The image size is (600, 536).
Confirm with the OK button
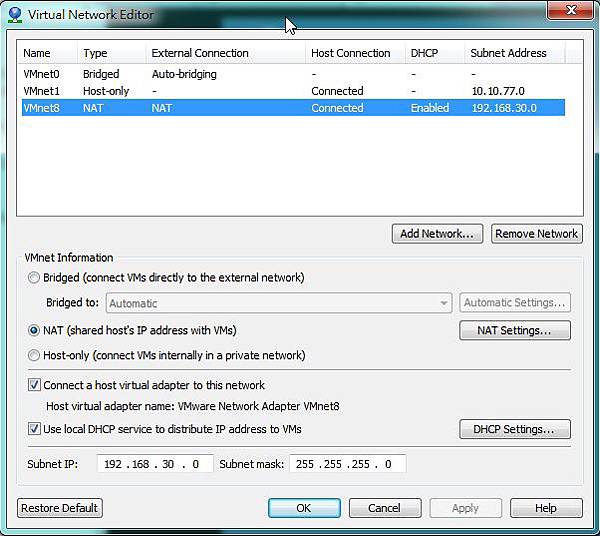(x=304, y=508)
